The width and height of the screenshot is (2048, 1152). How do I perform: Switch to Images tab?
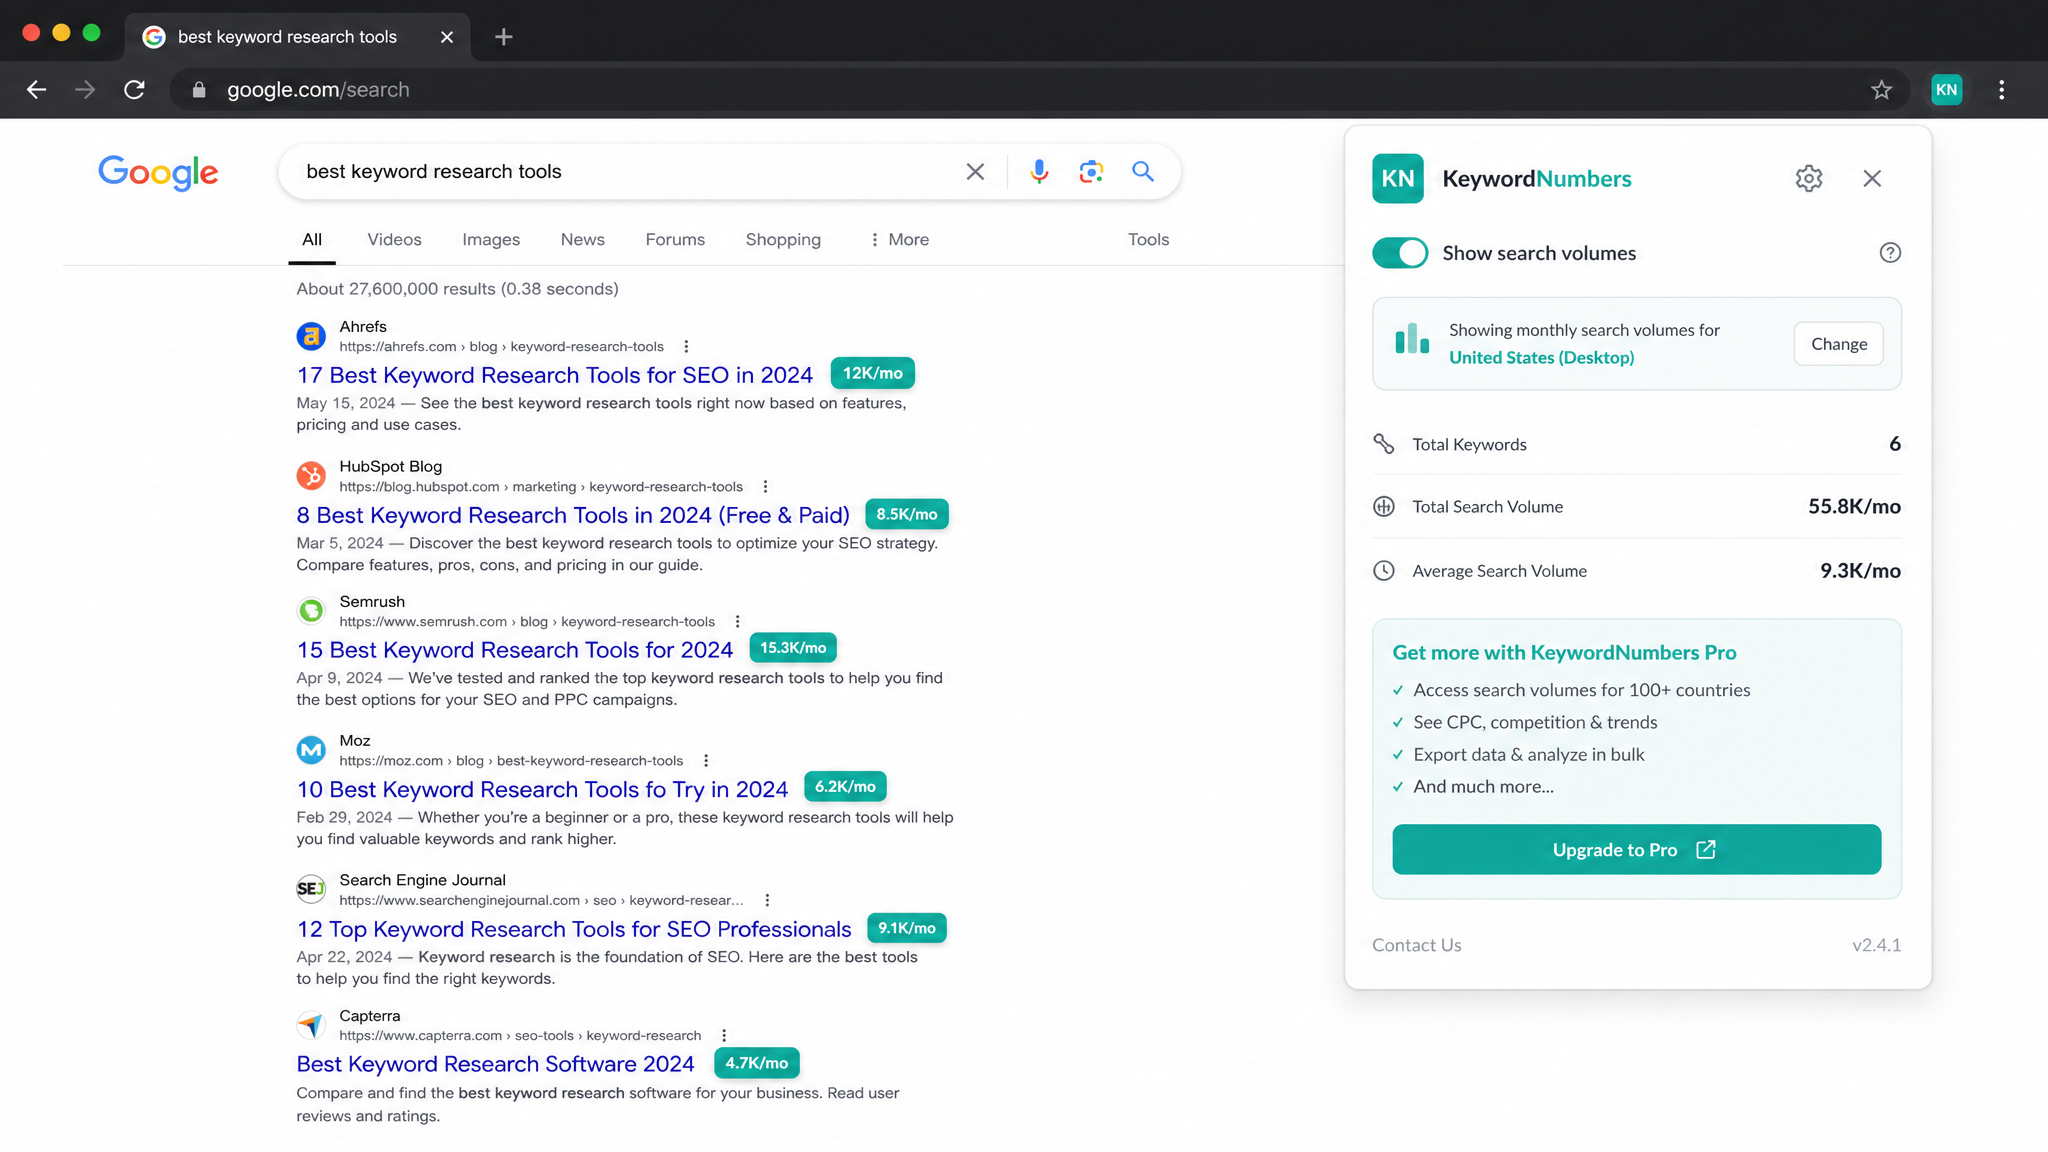[x=491, y=240]
